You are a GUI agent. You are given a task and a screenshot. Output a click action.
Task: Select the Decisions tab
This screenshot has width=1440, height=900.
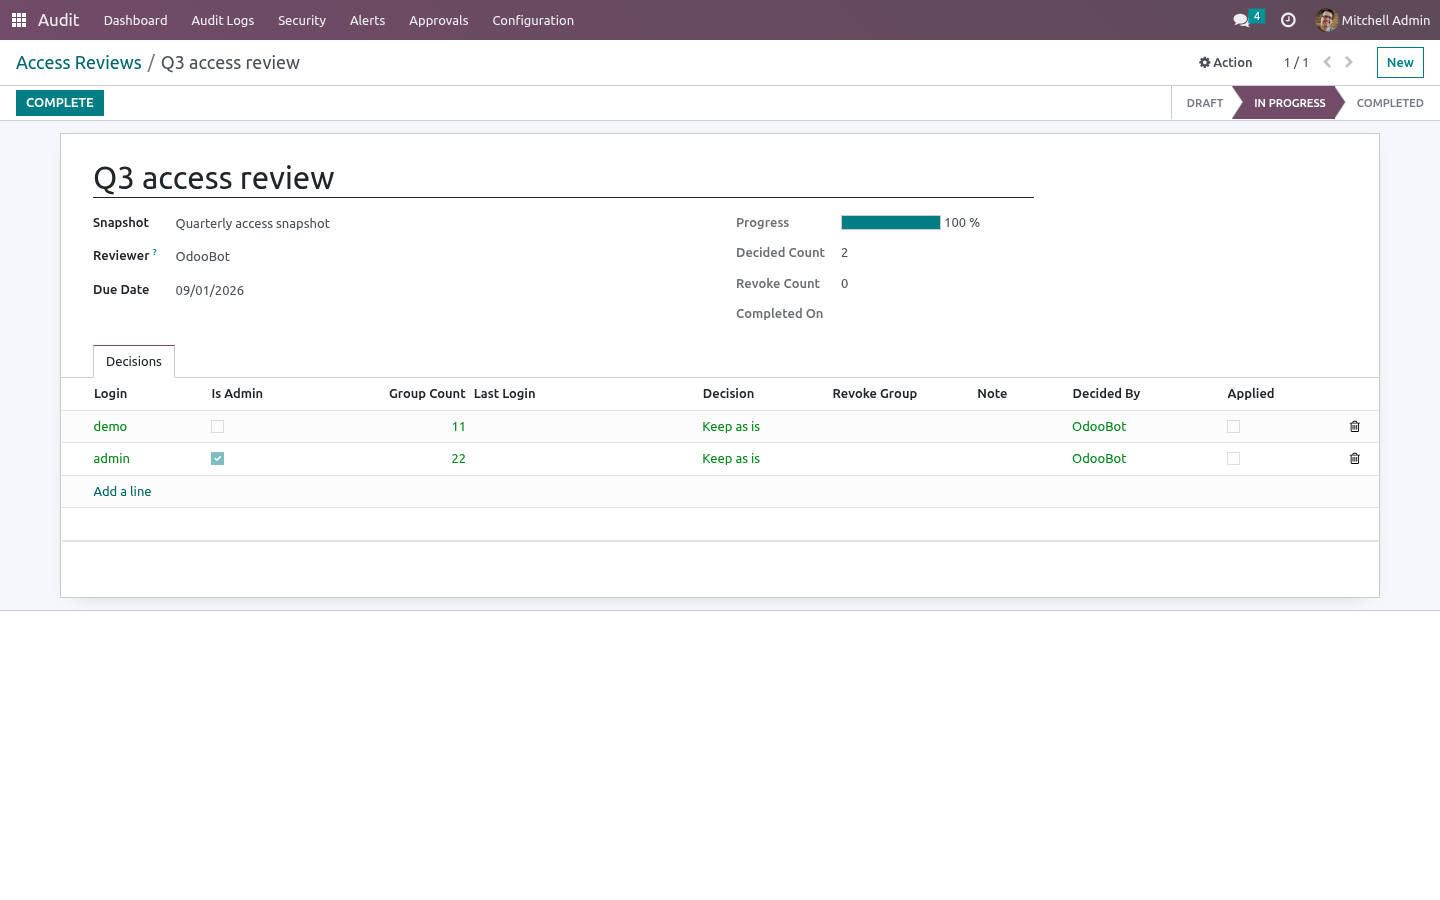[x=134, y=362]
